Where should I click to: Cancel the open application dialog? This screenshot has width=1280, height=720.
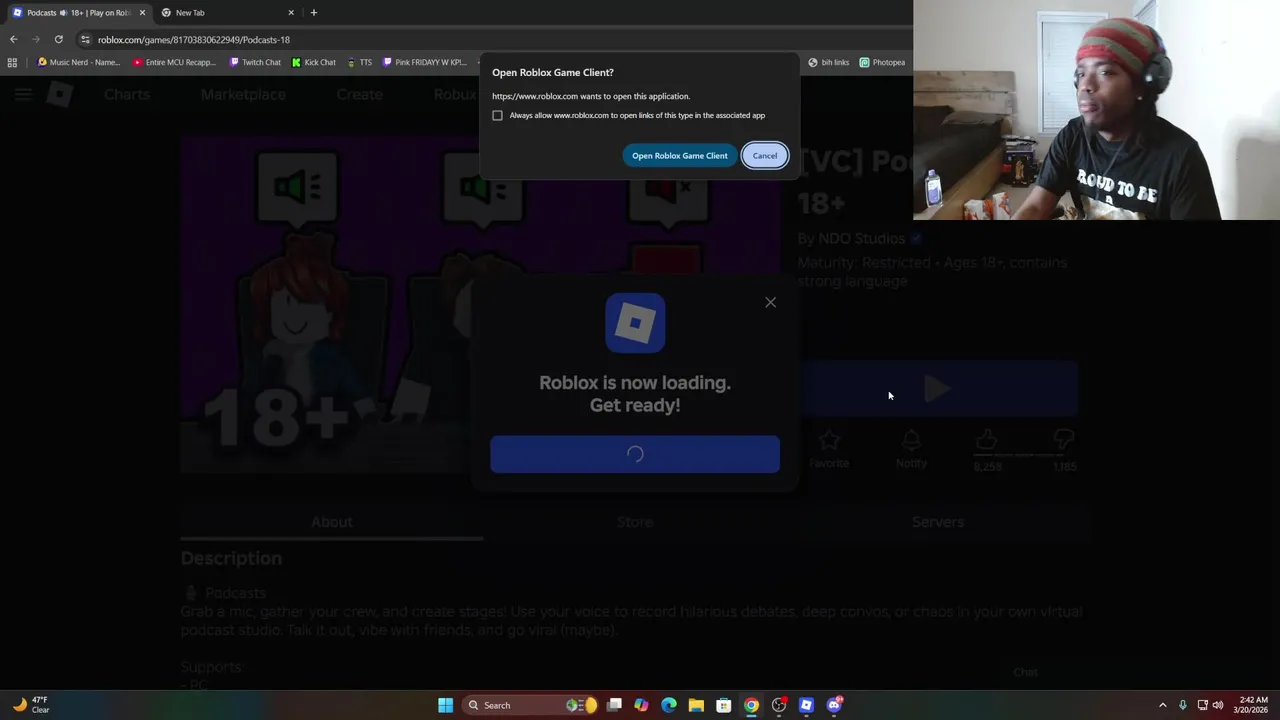tap(765, 155)
